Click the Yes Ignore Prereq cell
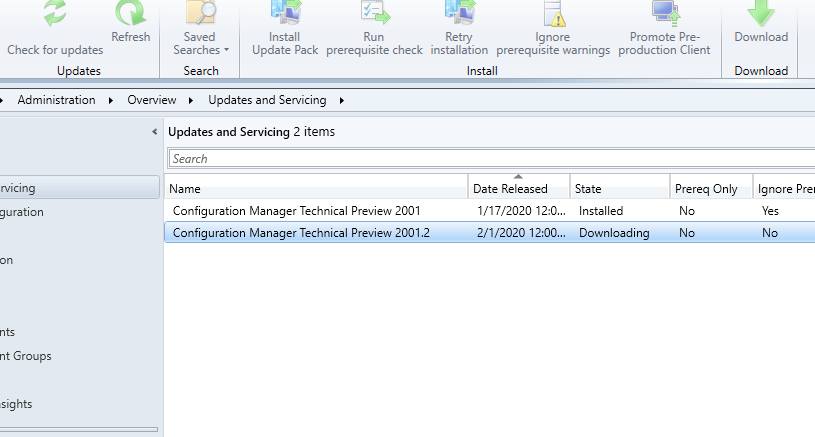 click(x=770, y=210)
